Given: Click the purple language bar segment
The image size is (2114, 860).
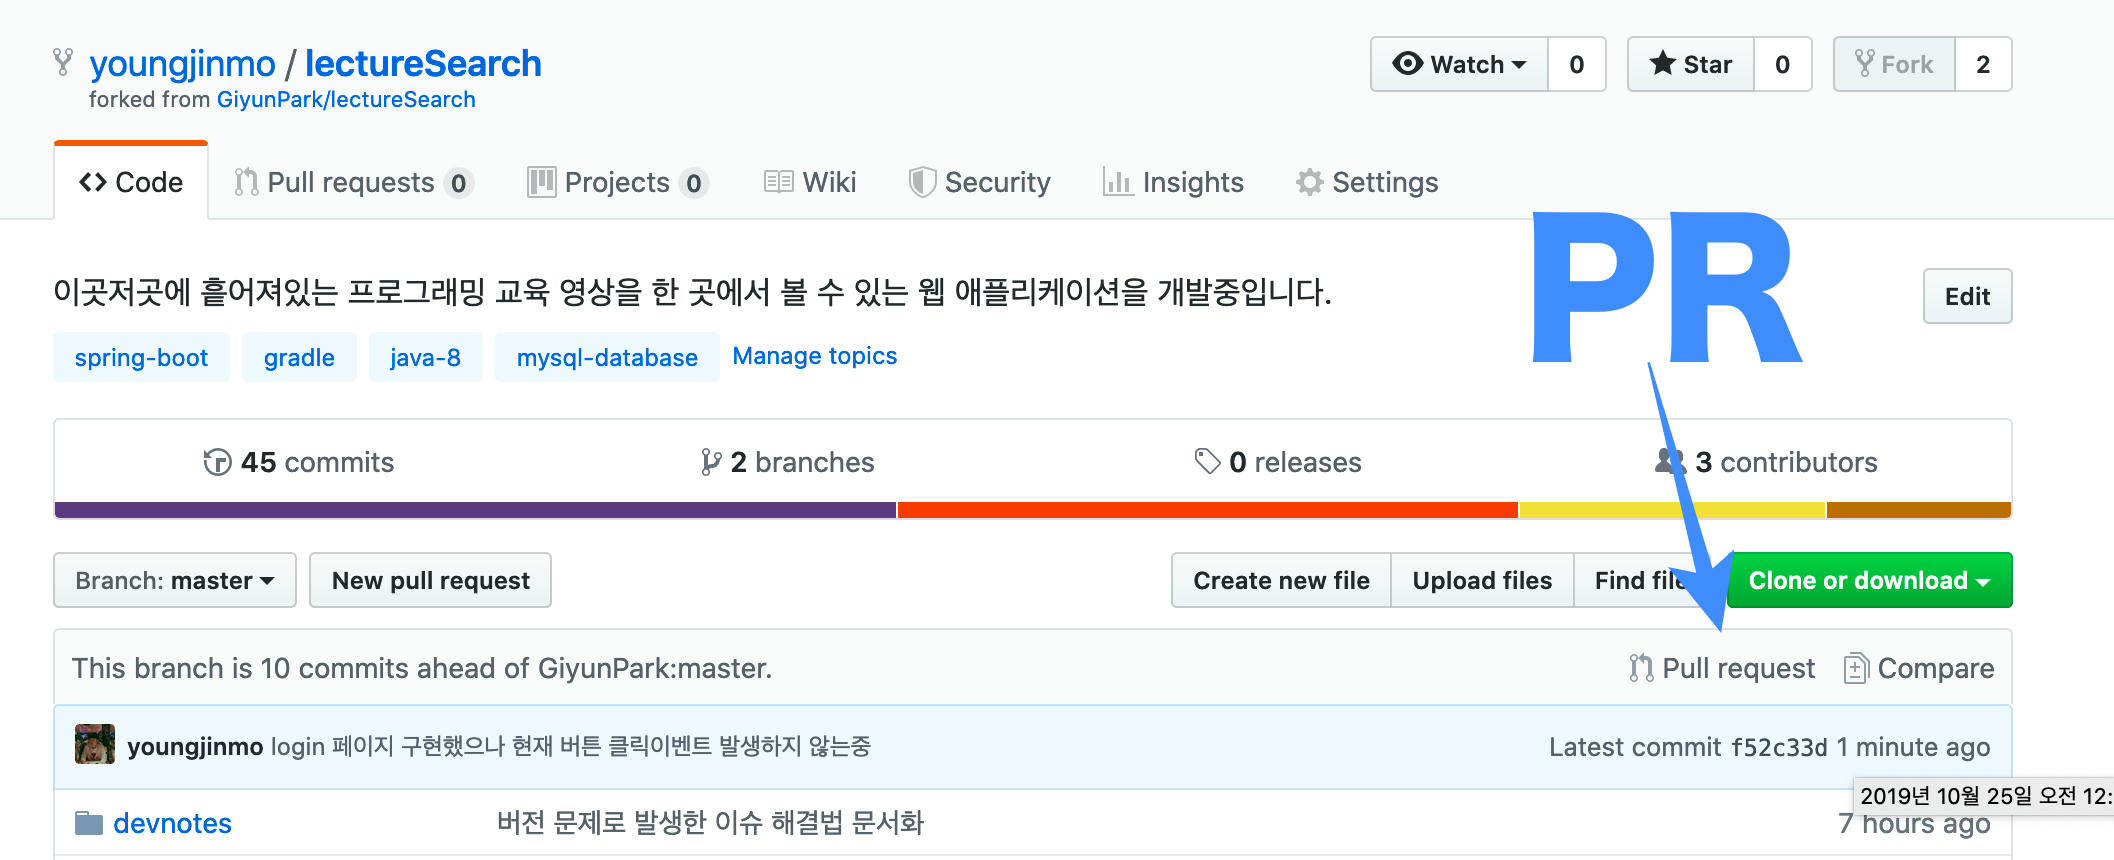Looking at the screenshot, I should [475, 510].
